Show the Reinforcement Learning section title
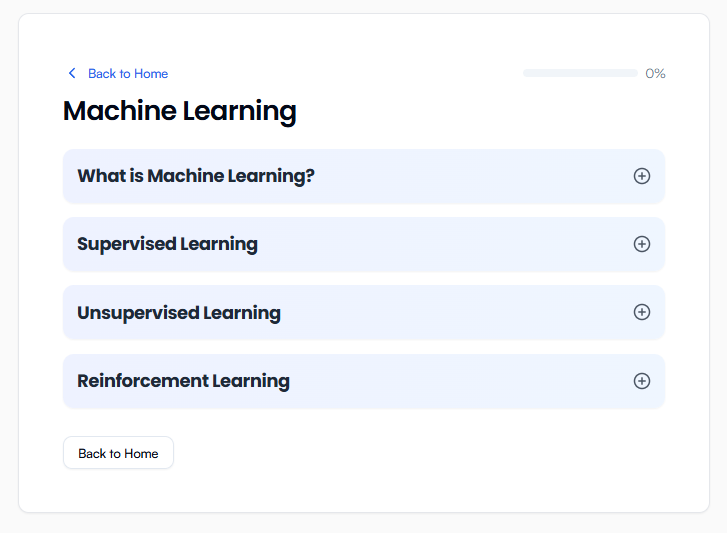The width and height of the screenshot is (727, 533). coord(183,381)
